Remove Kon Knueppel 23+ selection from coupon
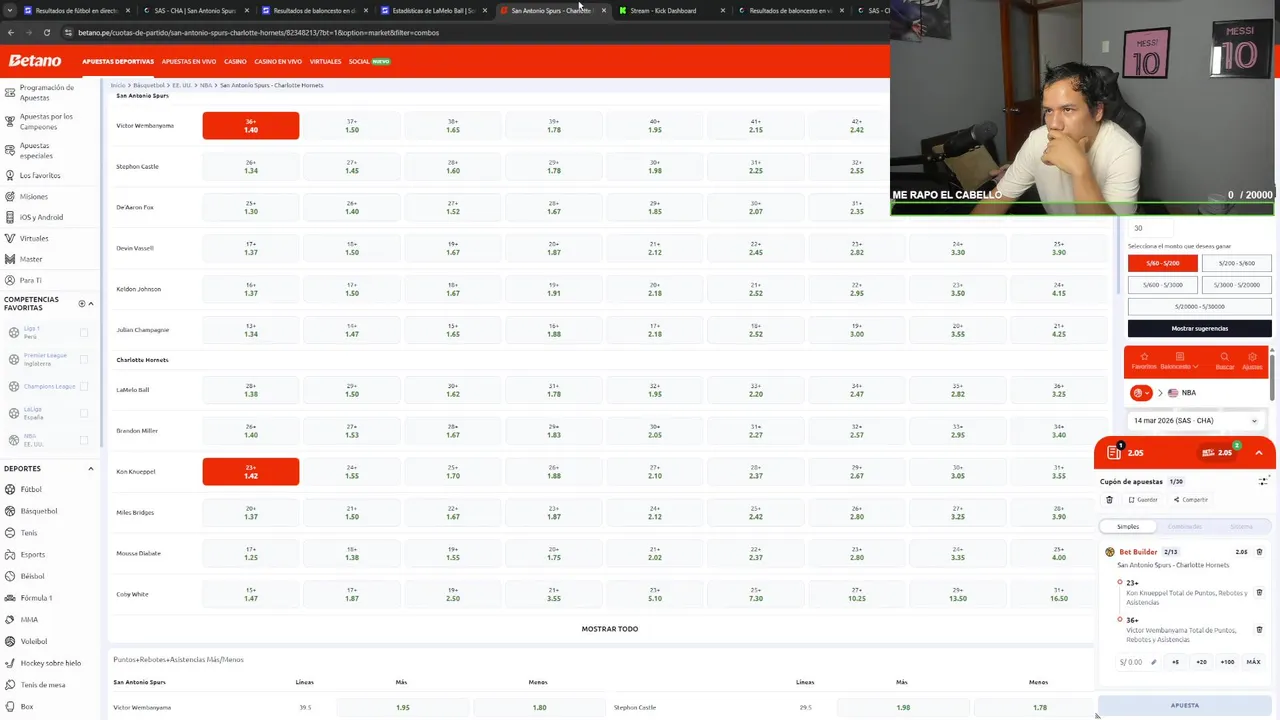The width and height of the screenshot is (1280, 720). coord(1259,592)
